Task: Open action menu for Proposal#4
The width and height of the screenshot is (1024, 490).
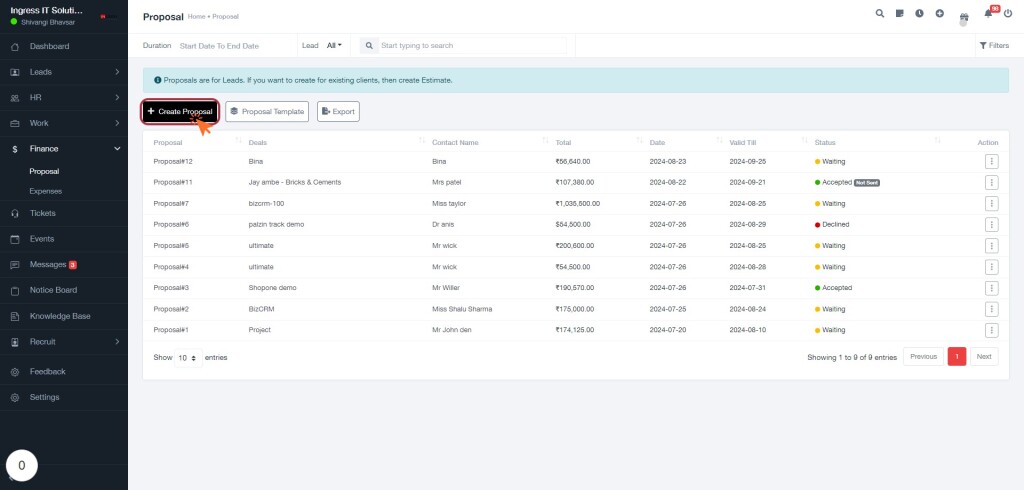Action: (x=991, y=267)
